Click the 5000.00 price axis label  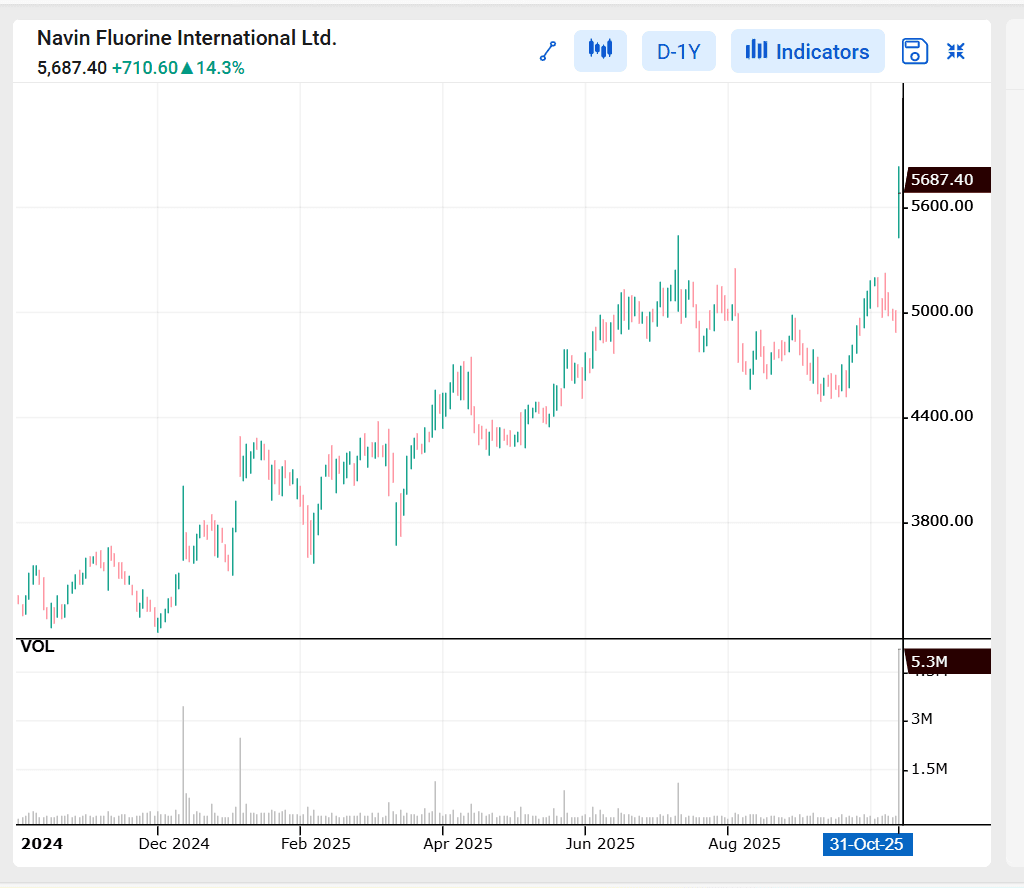point(942,311)
